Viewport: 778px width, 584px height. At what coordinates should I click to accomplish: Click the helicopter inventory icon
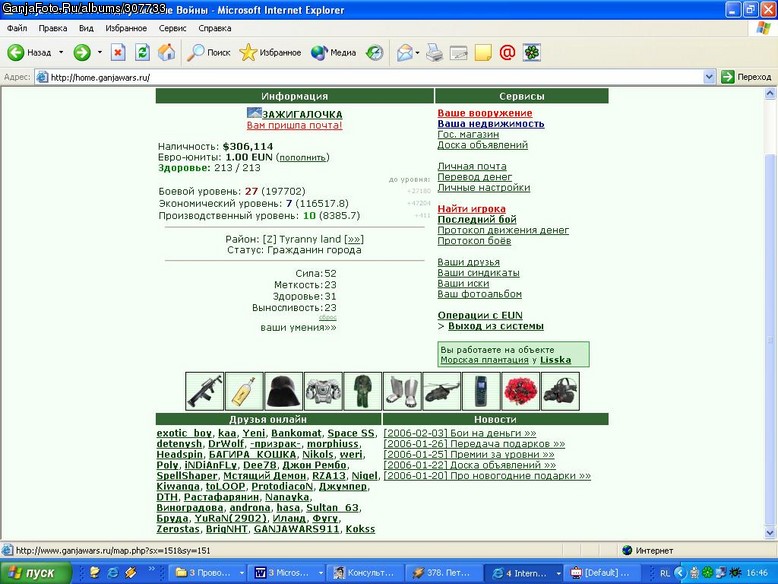click(x=441, y=391)
